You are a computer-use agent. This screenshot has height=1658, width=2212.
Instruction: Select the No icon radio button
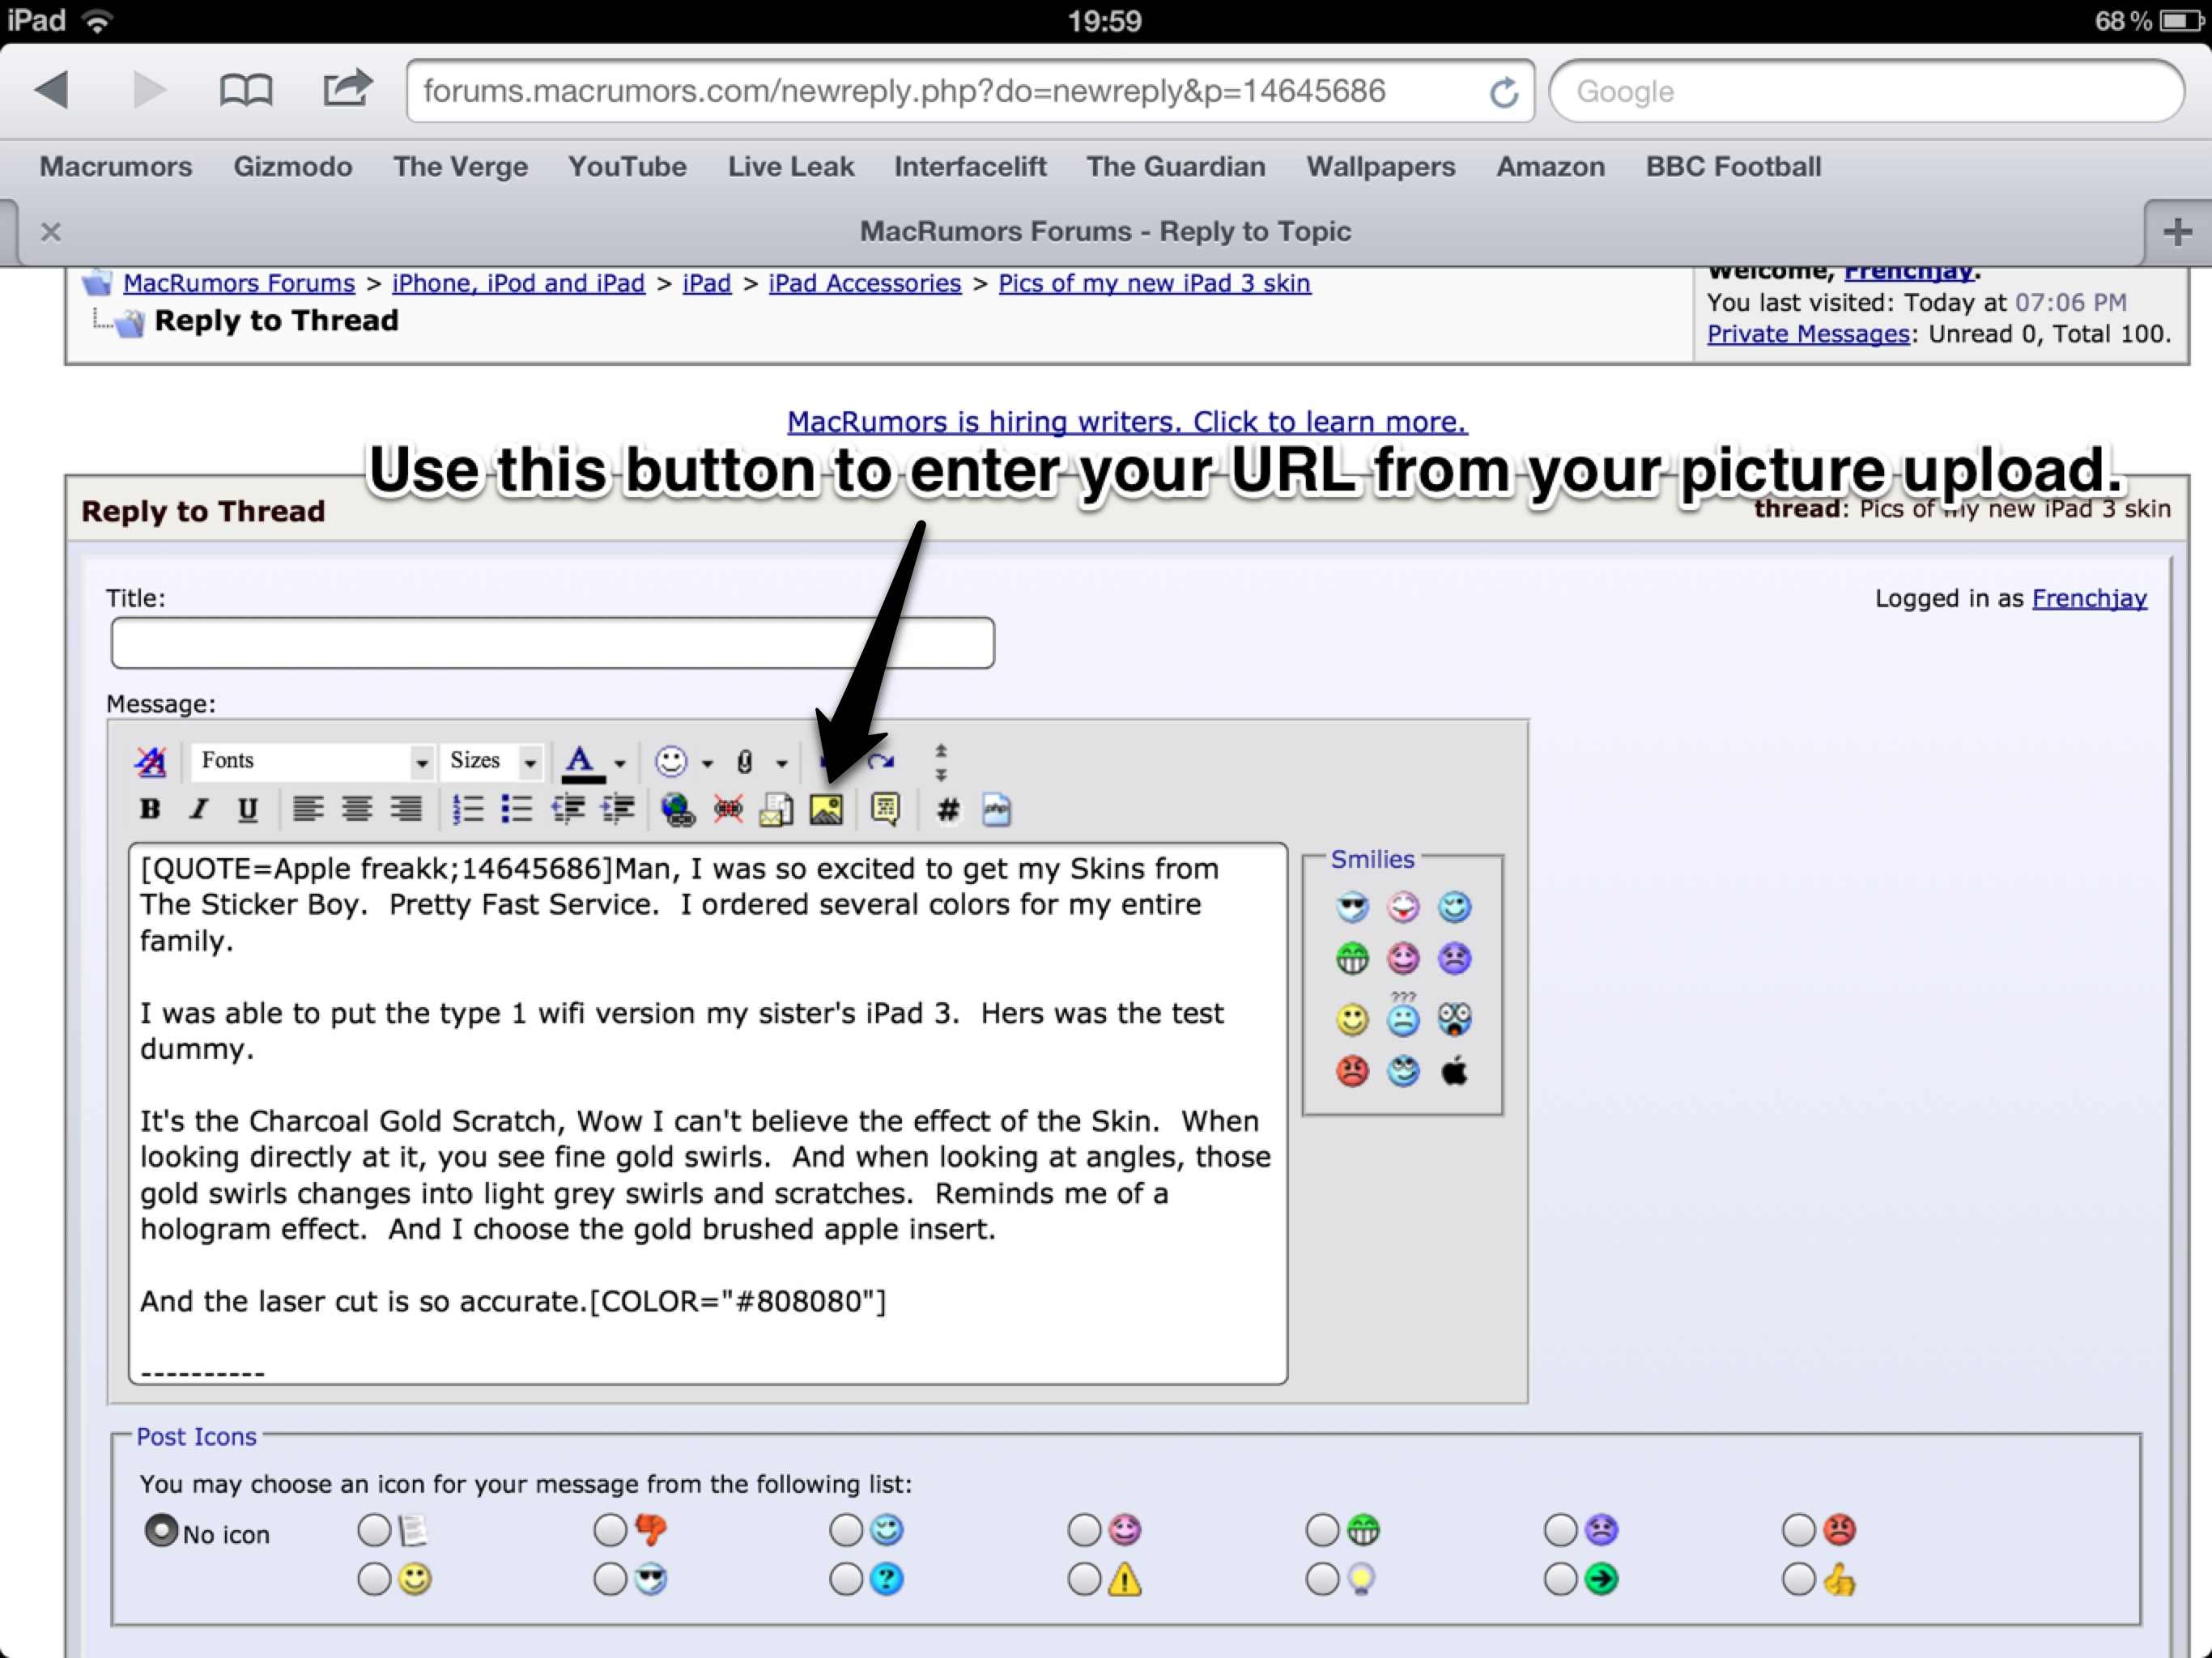[x=161, y=1531]
